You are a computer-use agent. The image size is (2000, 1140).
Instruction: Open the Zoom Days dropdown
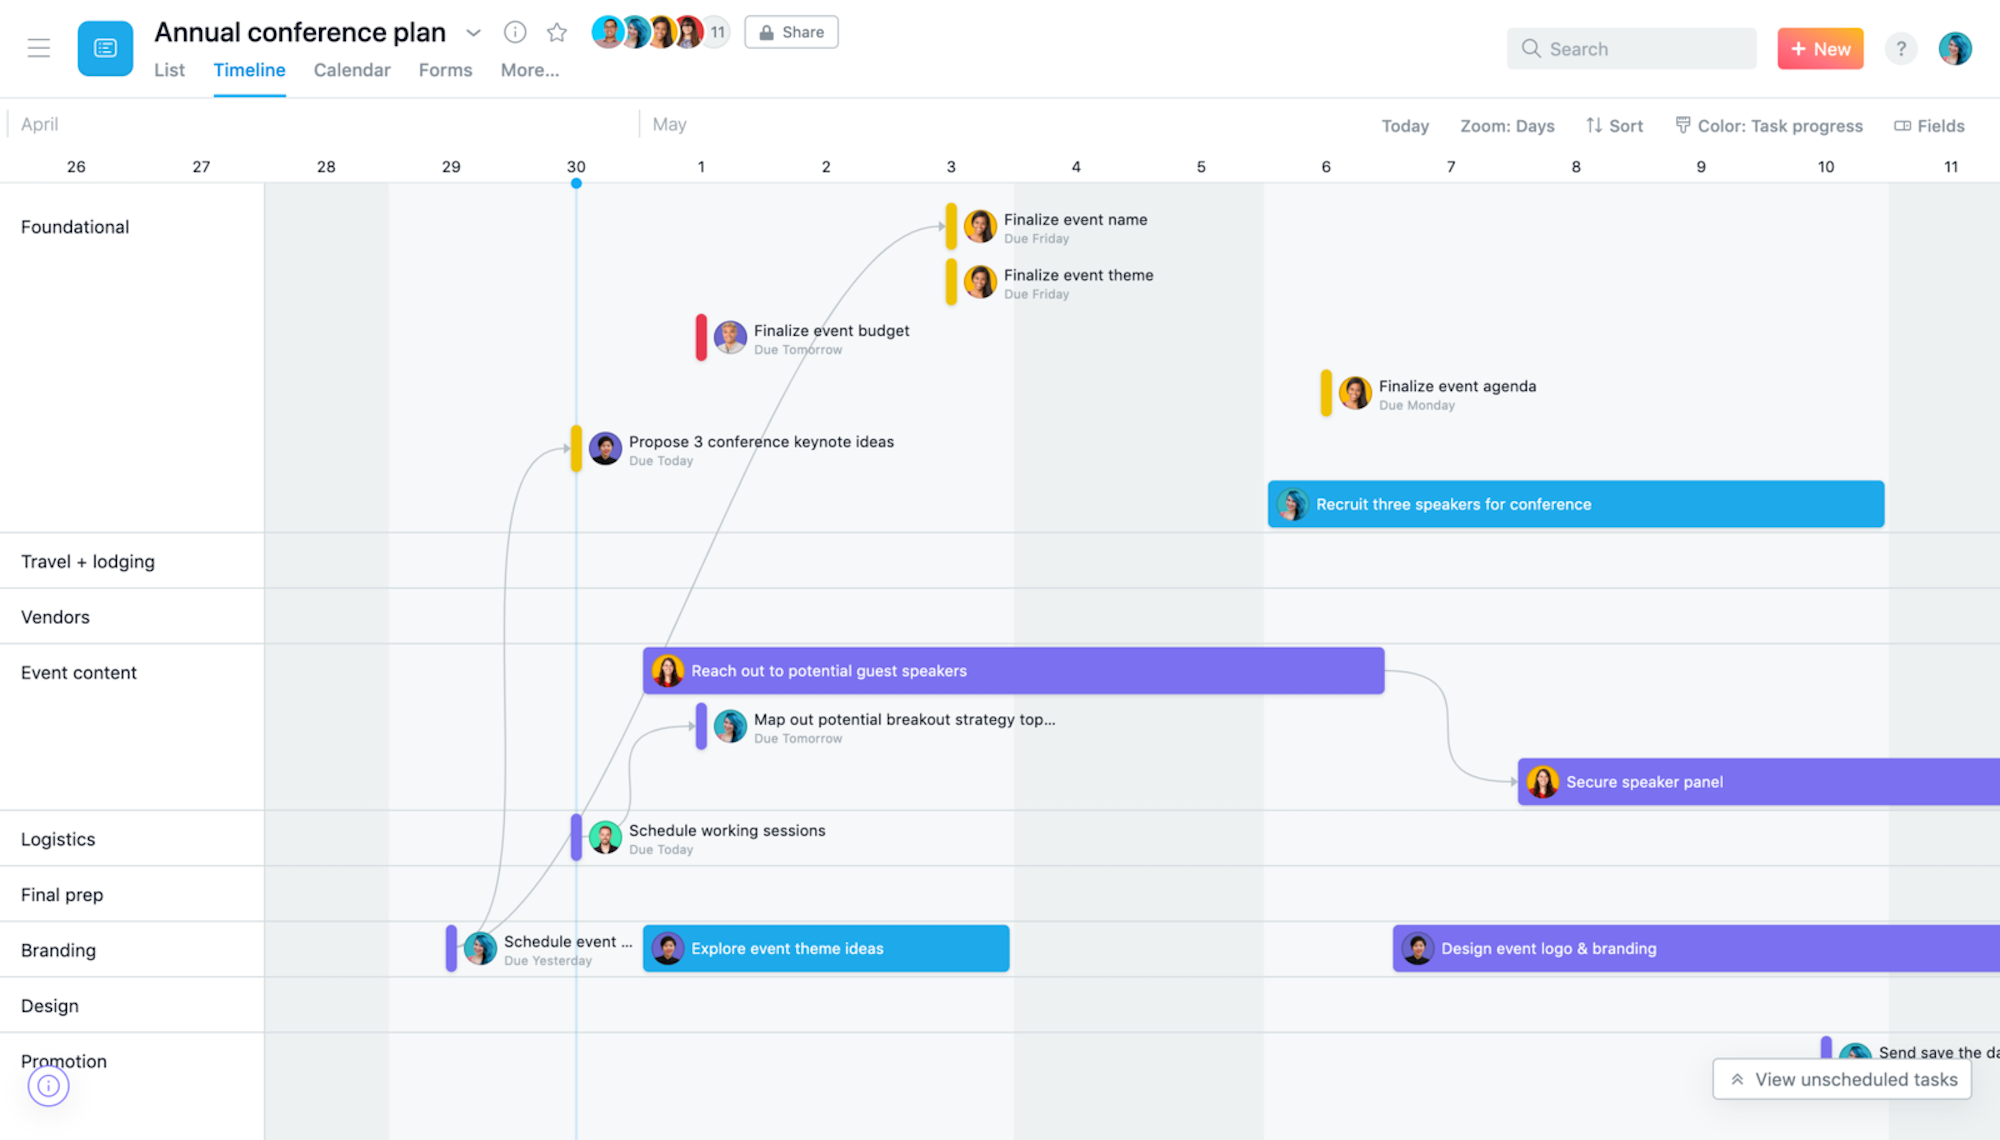coord(1507,125)
